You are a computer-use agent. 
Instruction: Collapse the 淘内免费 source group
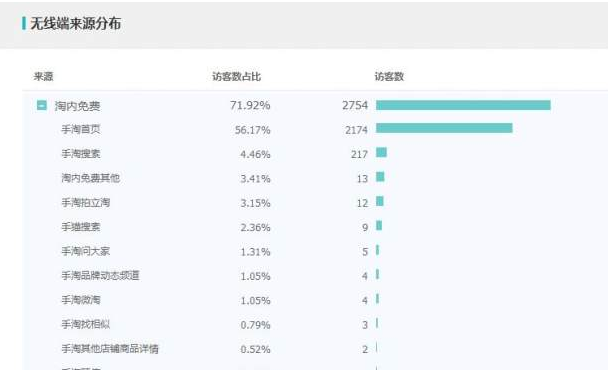pyautogui.click(x=42, y=105)
